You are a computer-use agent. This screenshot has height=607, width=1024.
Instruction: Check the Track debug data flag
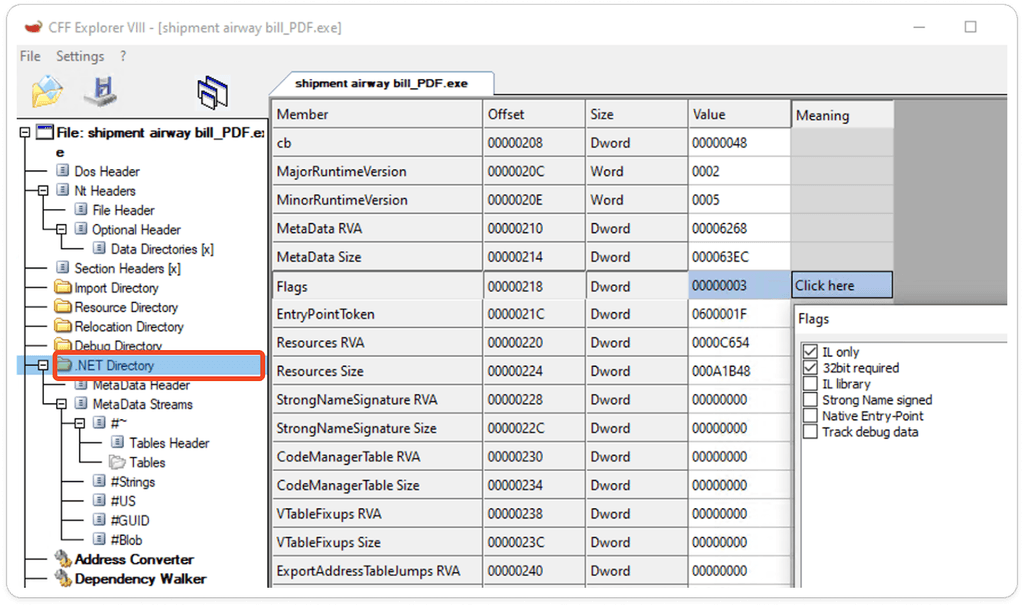pos(810,432)
